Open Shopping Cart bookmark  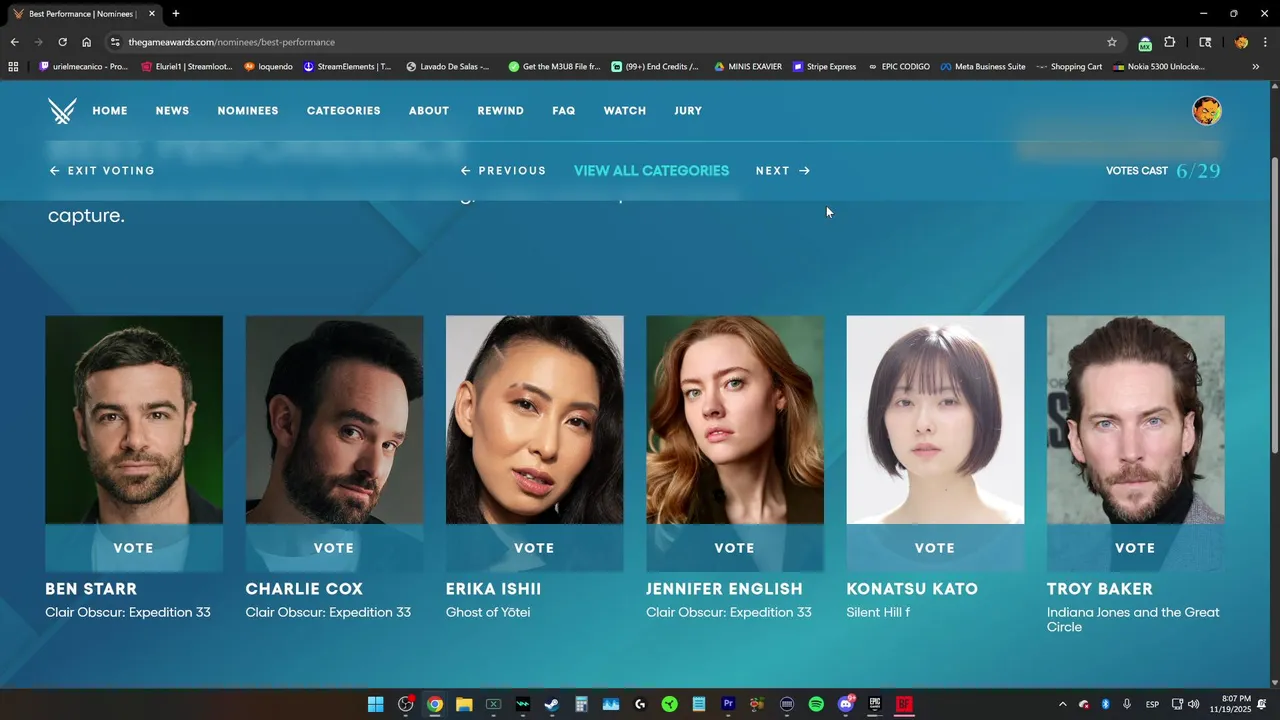[1069, 67]
